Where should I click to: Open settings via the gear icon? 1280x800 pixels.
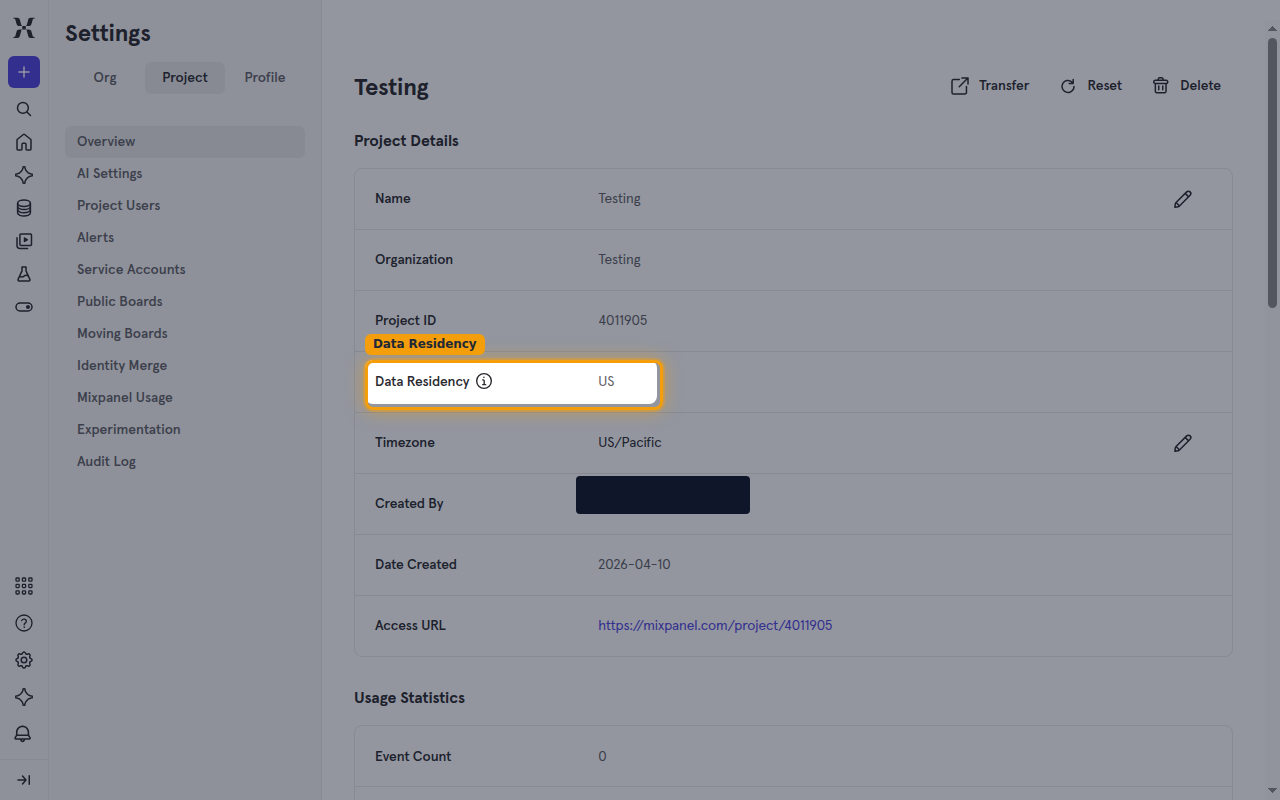(24, 660)
